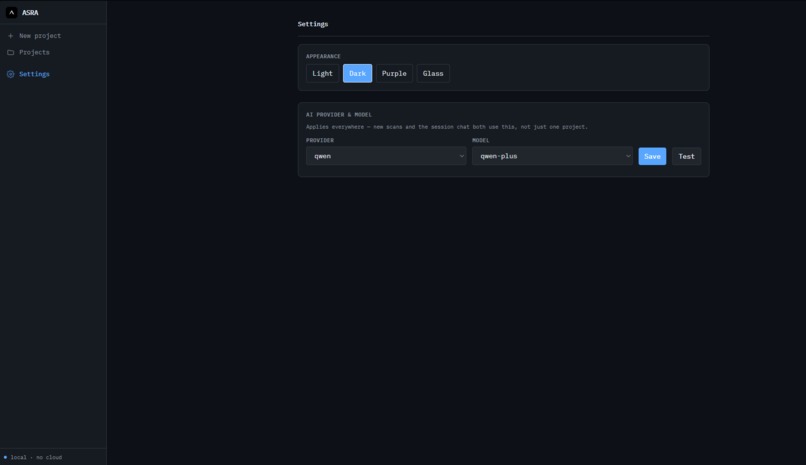This screenshot has height=465, width=806.
Task: Open Projects in the sidebar
Action: point(34,52)
